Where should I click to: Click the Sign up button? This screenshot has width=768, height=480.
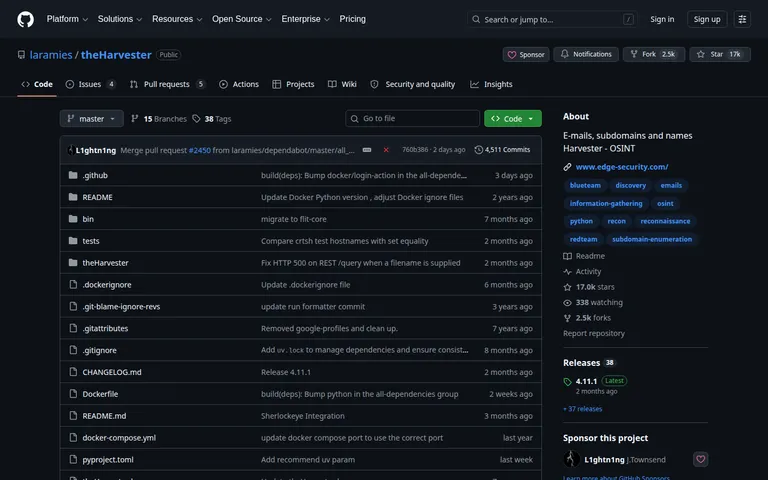tap(707, 19)
